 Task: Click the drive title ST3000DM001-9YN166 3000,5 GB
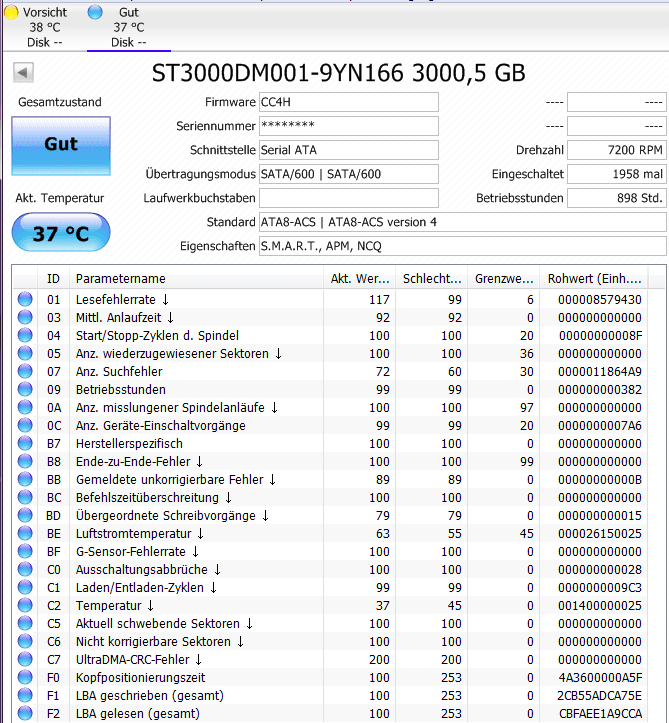coord(338,72)
